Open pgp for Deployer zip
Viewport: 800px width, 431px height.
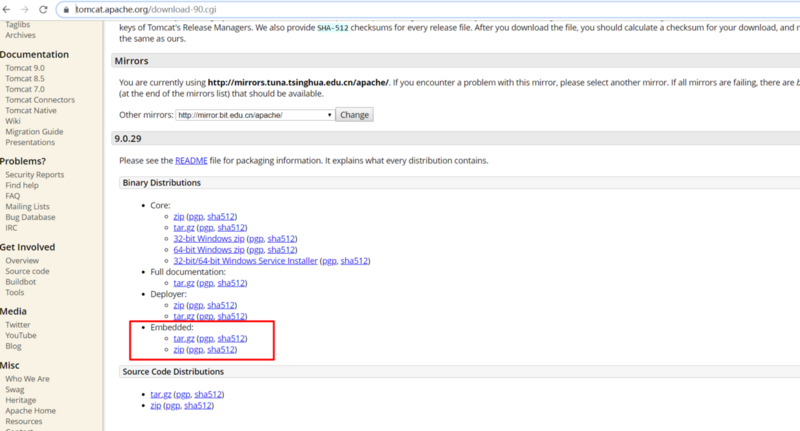[195, 305]
